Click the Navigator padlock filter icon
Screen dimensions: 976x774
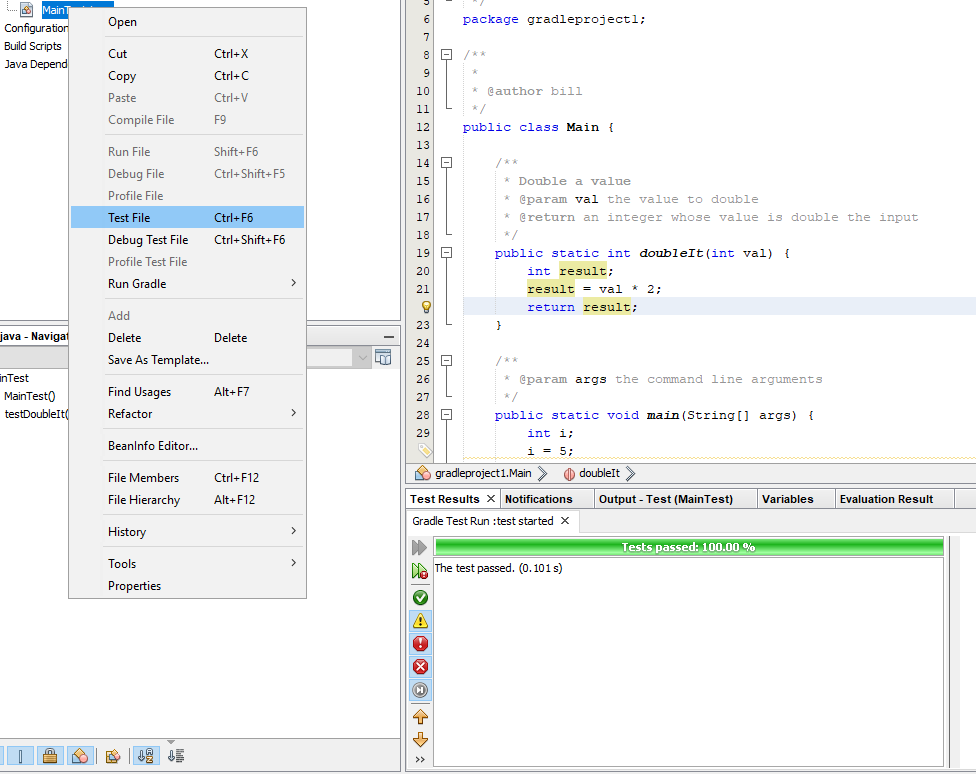(x=51, y=756)
